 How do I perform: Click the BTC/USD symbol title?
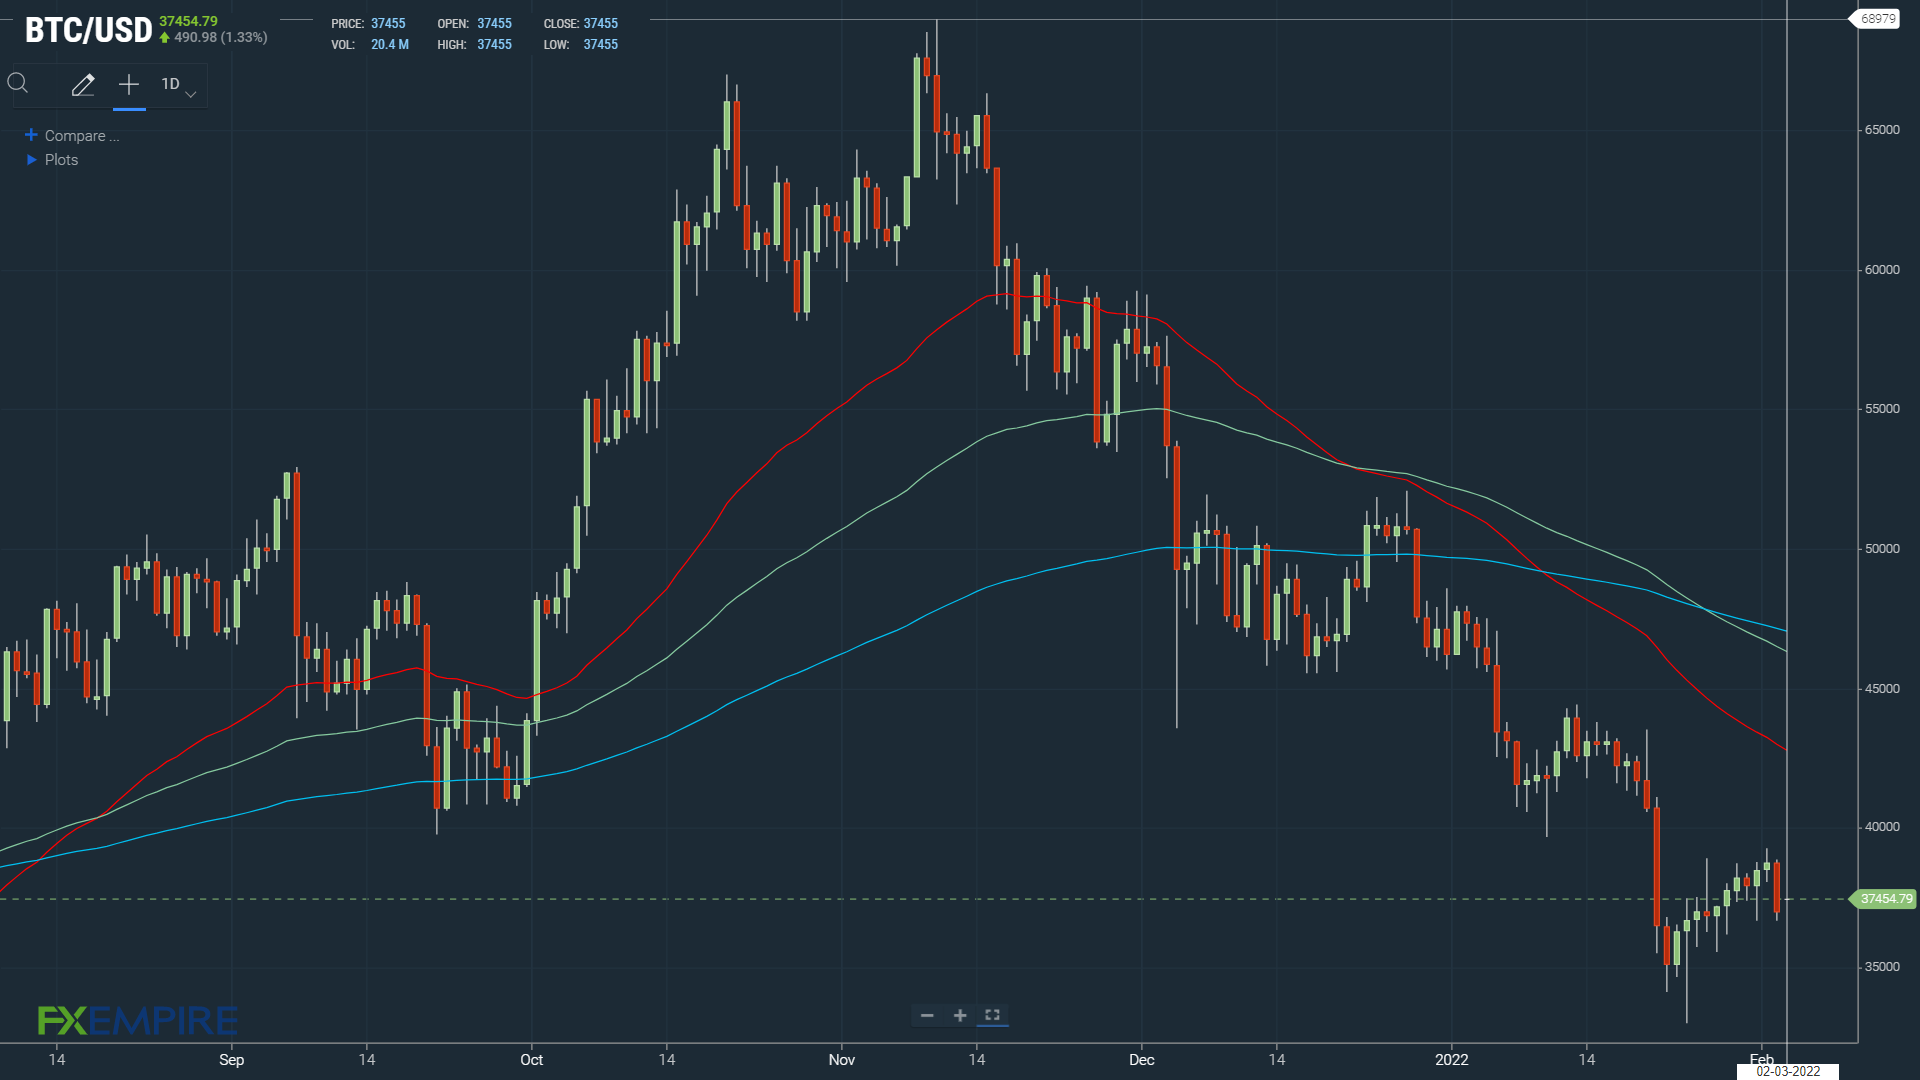pyautogui.click(x=88, y=30)
